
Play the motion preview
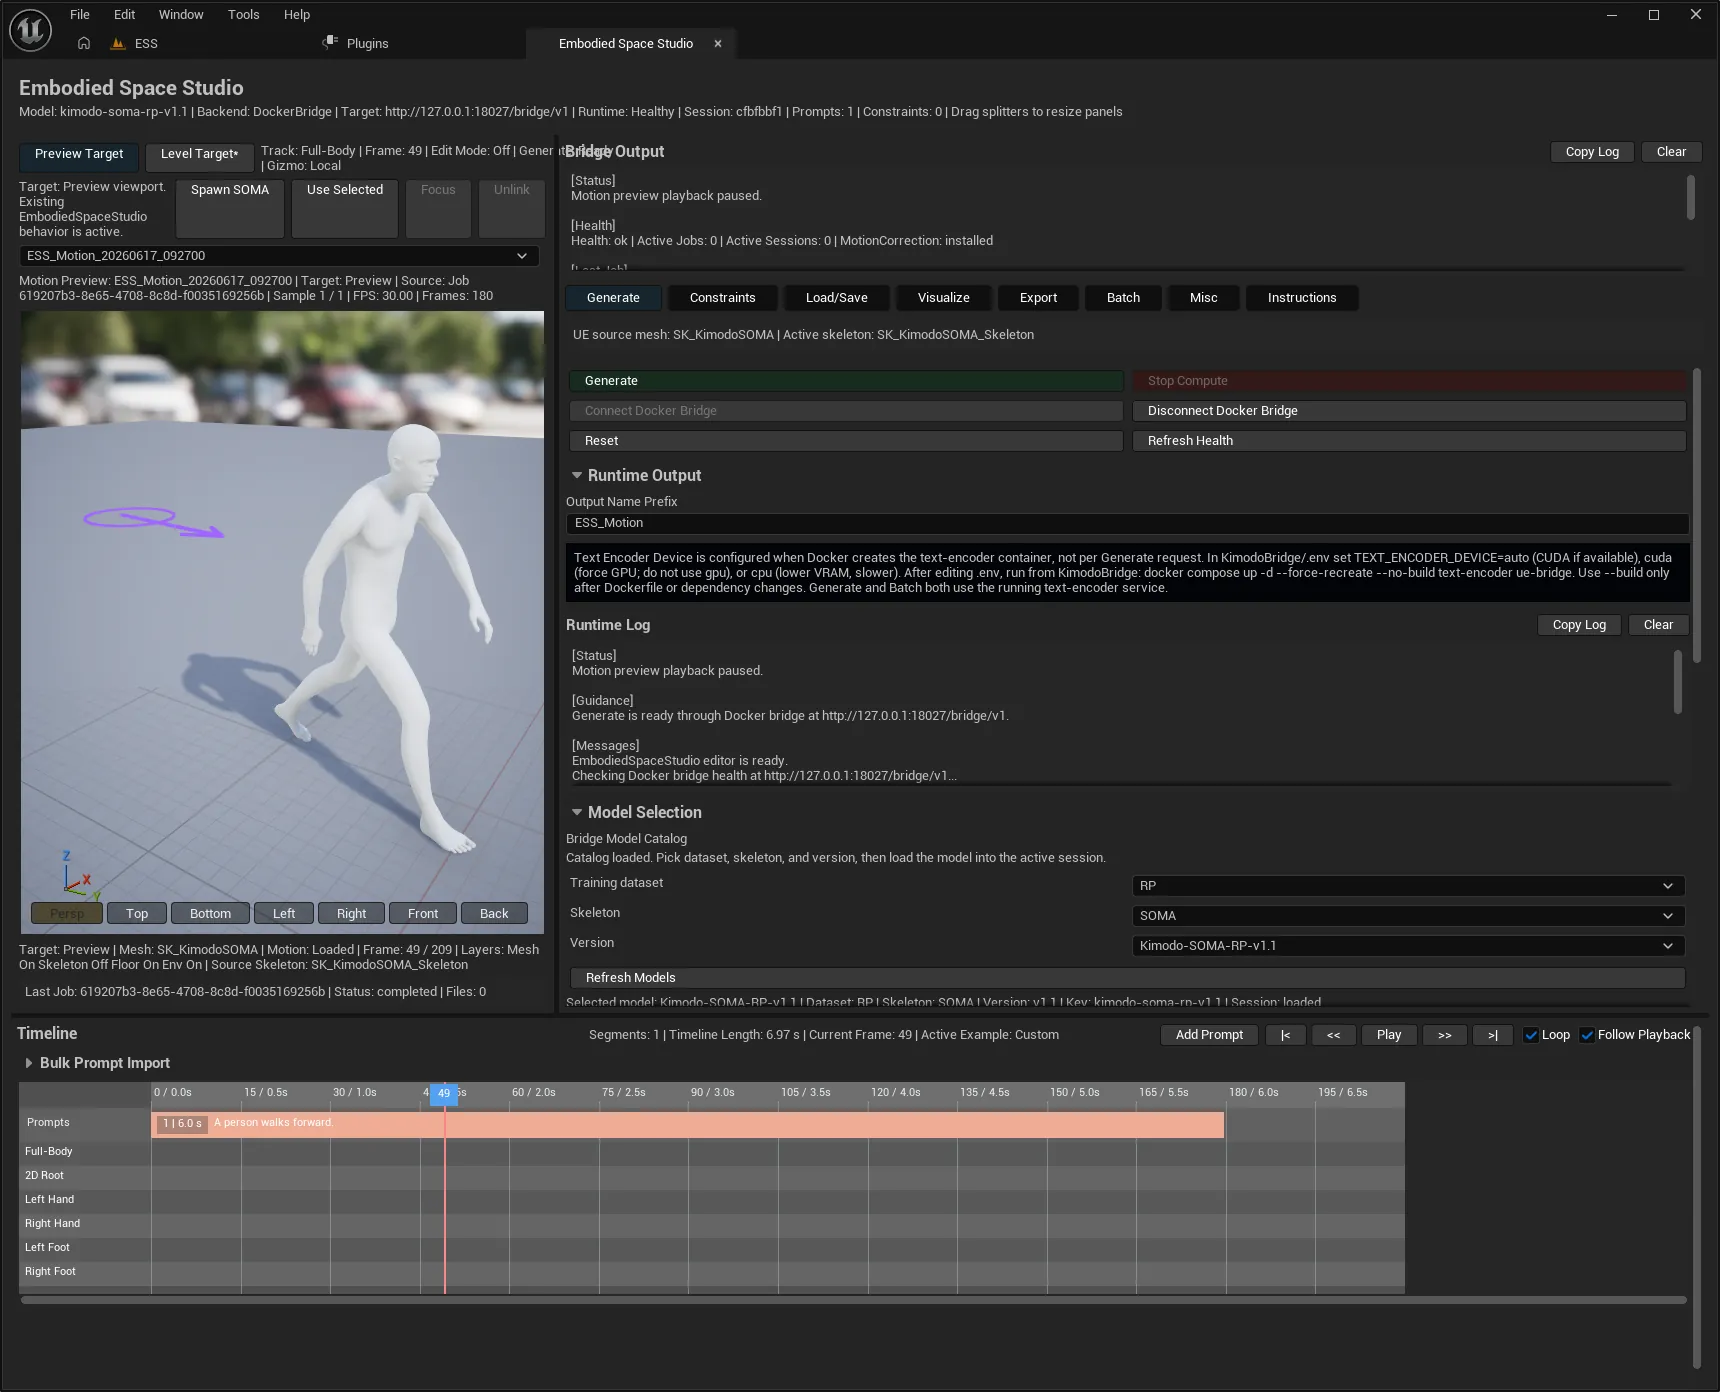tap(1389, 1035)
